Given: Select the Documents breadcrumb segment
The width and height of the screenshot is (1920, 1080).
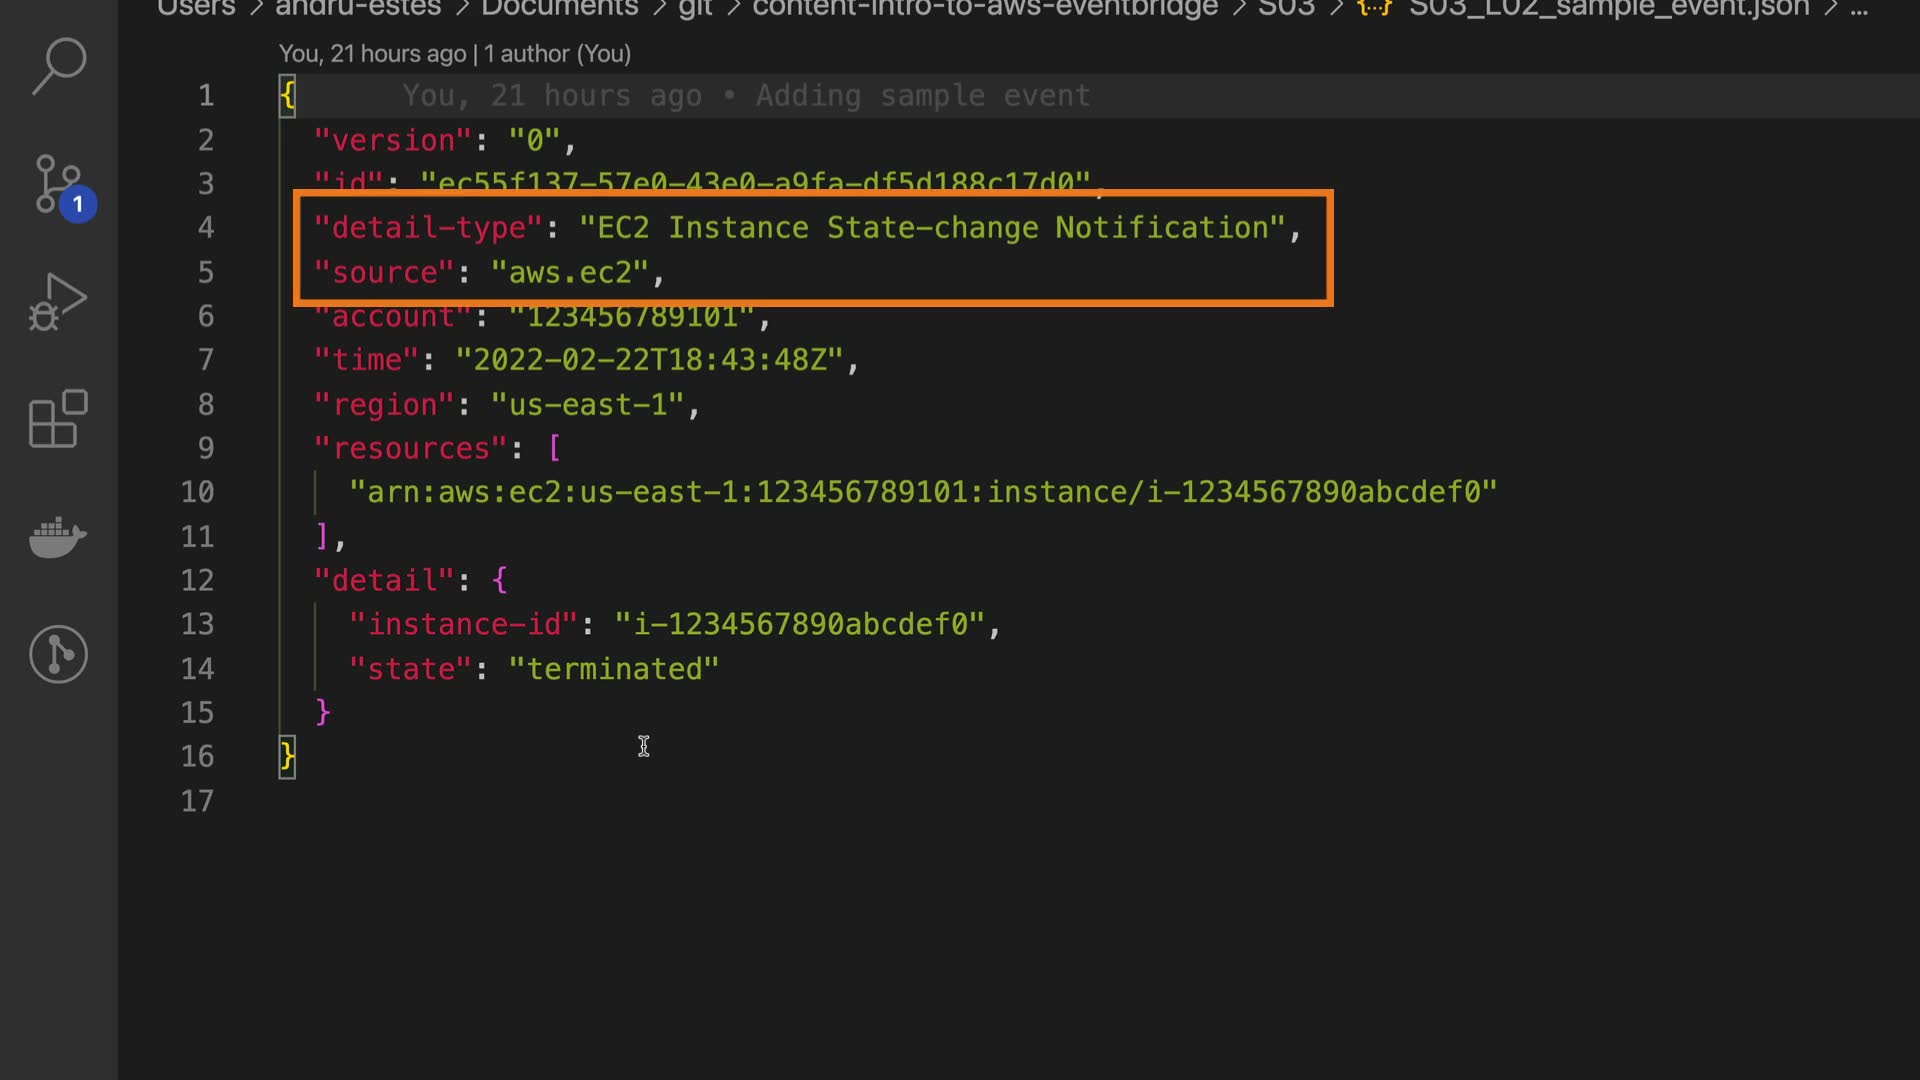Looking at the screenshot, I should pyautogui.click(x=559, y=8).
